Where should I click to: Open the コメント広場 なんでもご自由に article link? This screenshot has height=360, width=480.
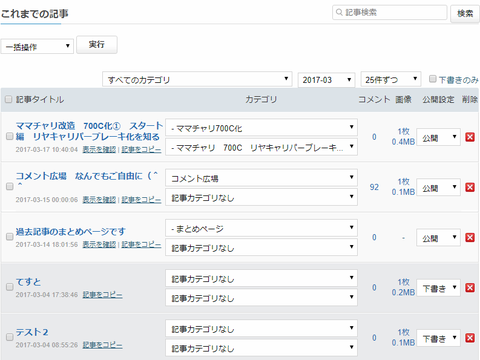87,178
